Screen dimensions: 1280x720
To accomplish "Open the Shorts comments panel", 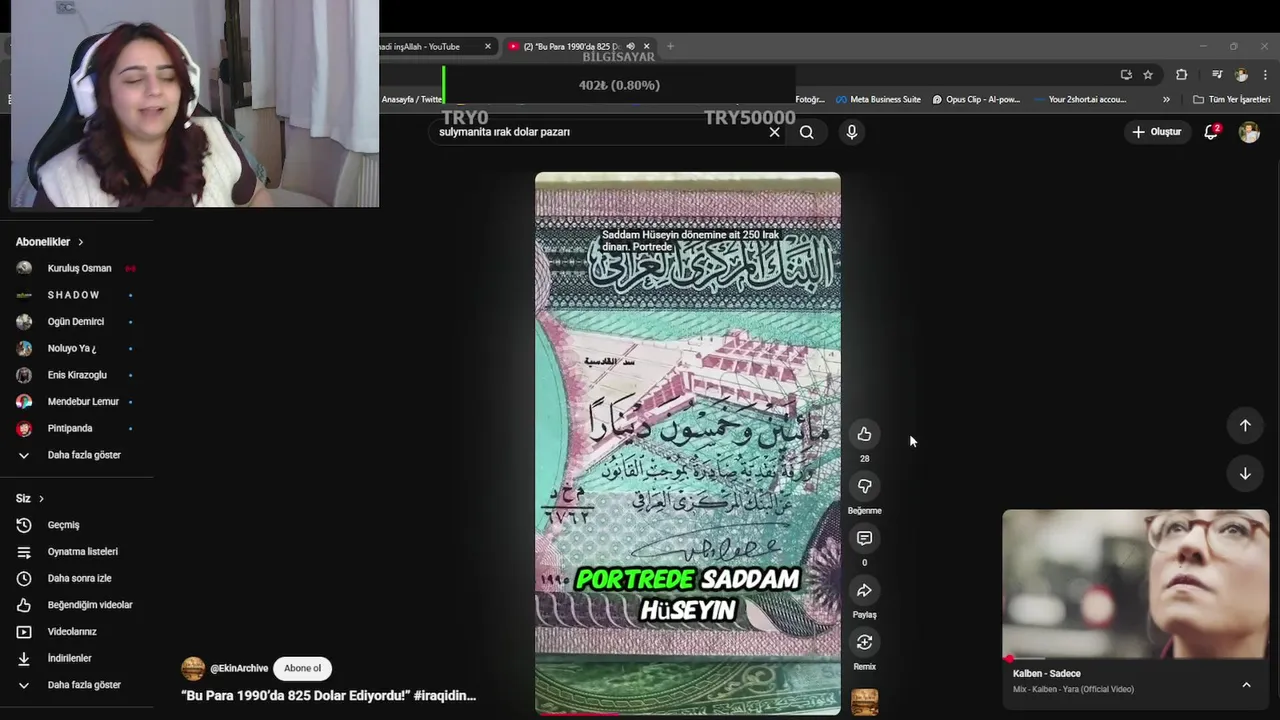I will (864, 538).
